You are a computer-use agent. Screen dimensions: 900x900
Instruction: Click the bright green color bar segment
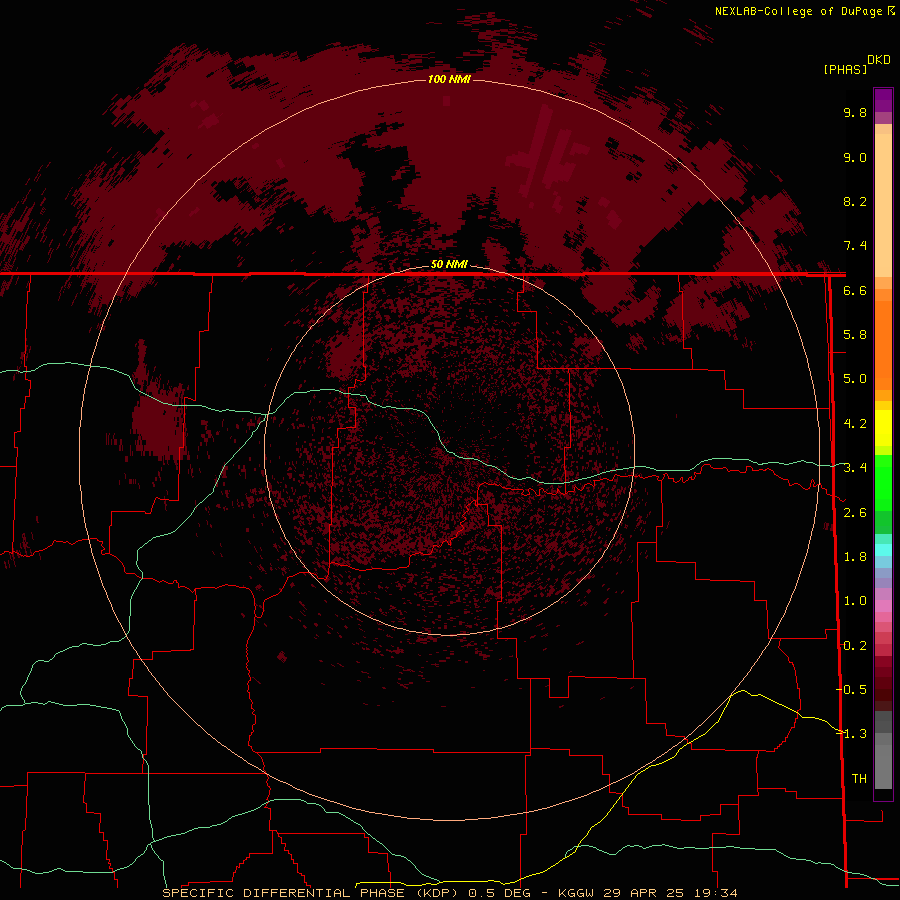pyautogui.click(x=883, y=482)
